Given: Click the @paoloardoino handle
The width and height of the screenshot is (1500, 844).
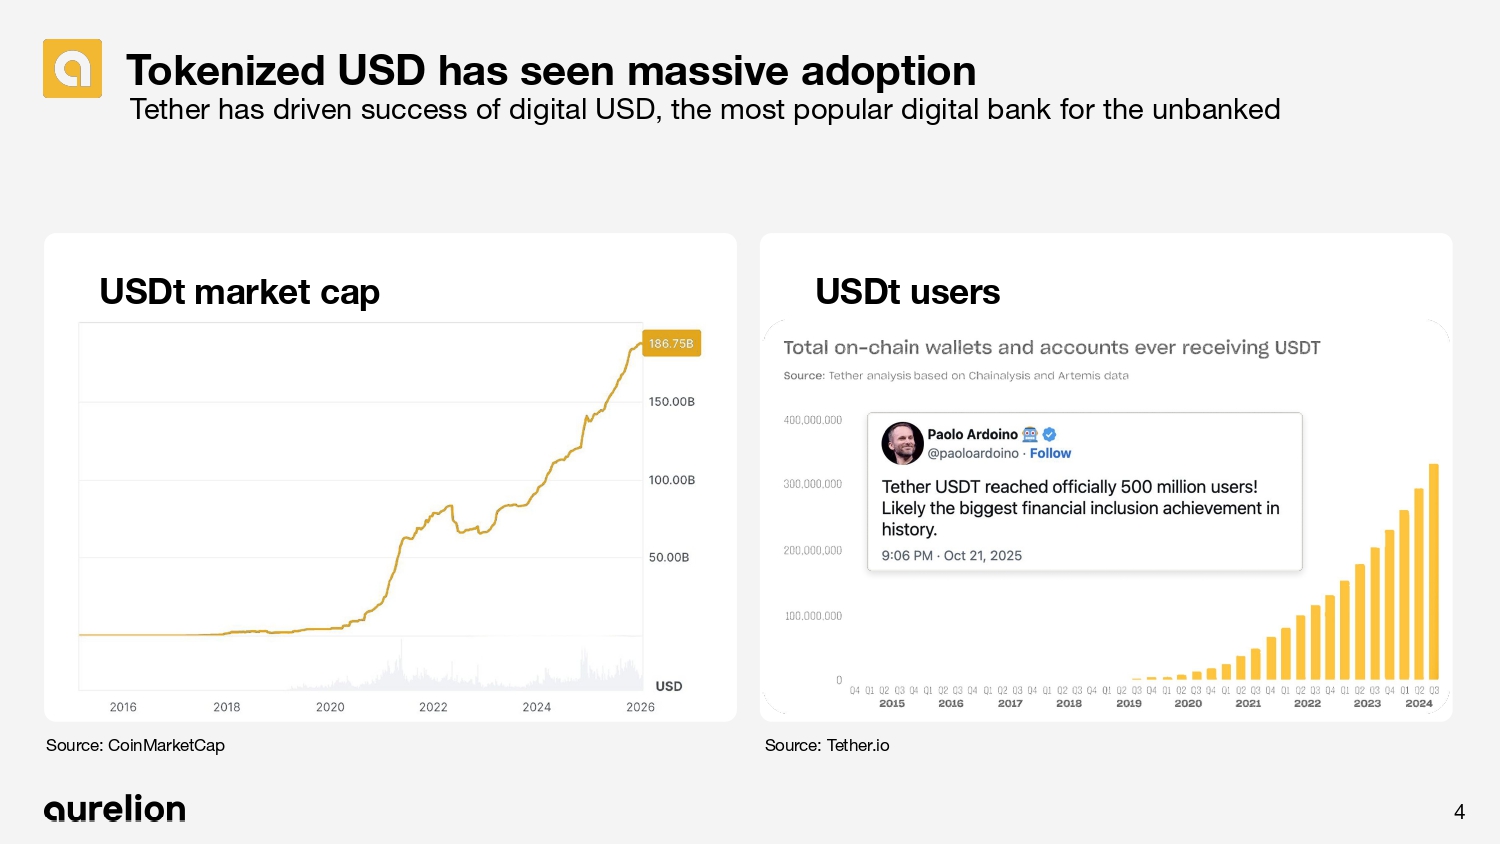Looking at the screenshot, I should click(x=973, y=453).
